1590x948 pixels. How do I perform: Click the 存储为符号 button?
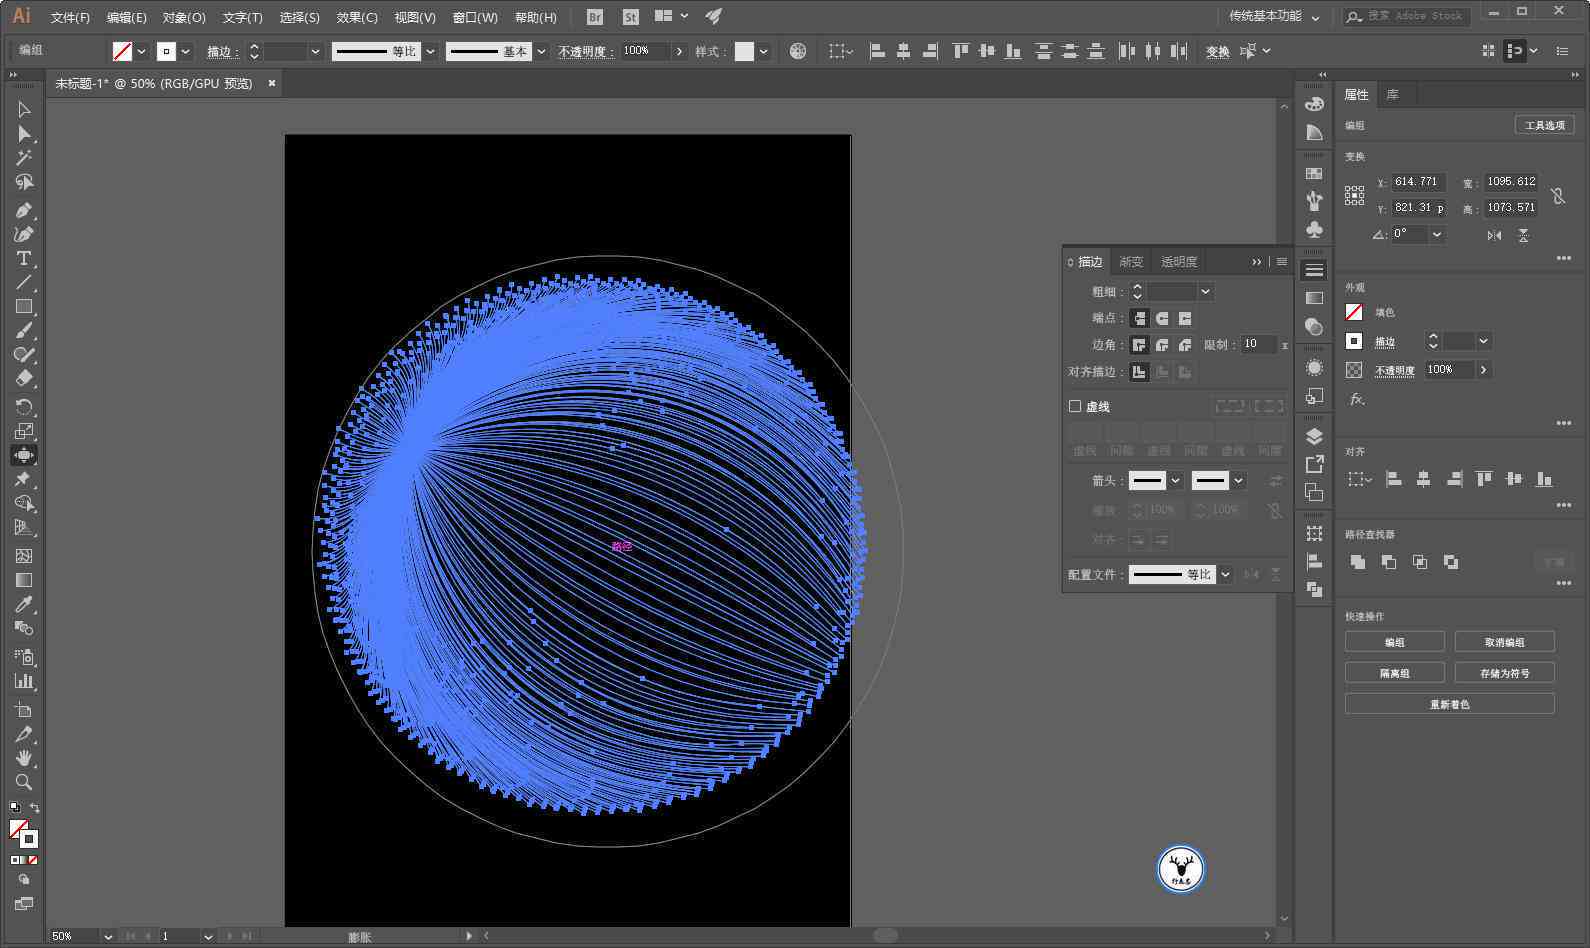click(1504, 673)
